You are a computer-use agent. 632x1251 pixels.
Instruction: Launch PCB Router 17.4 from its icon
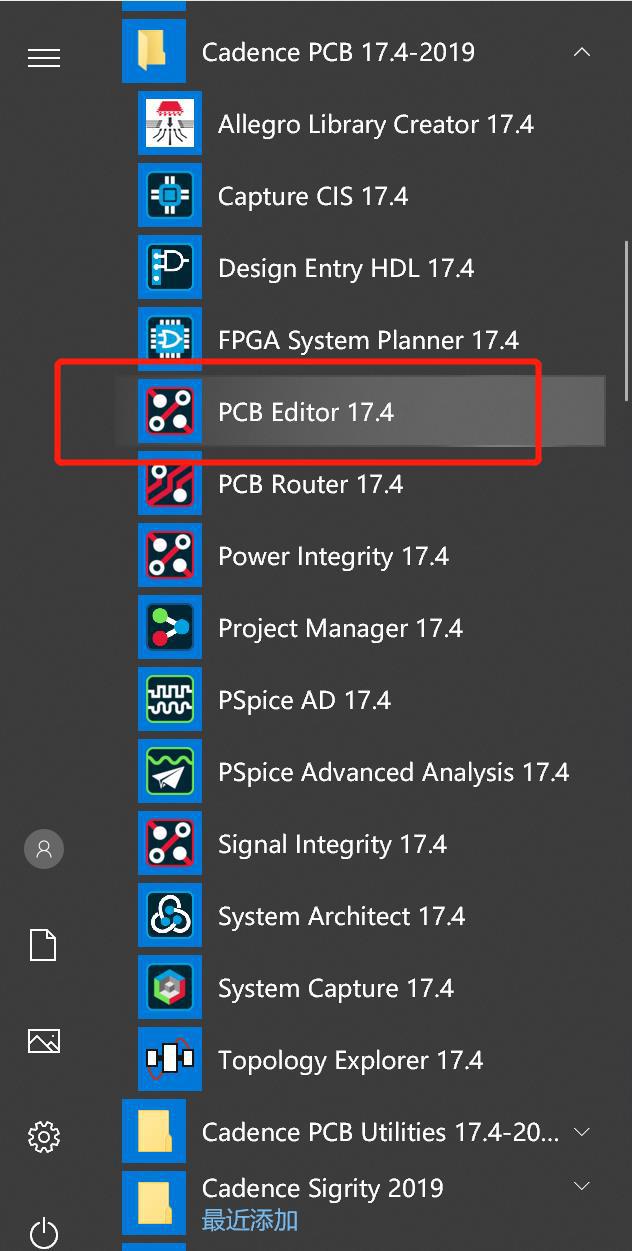170,484
